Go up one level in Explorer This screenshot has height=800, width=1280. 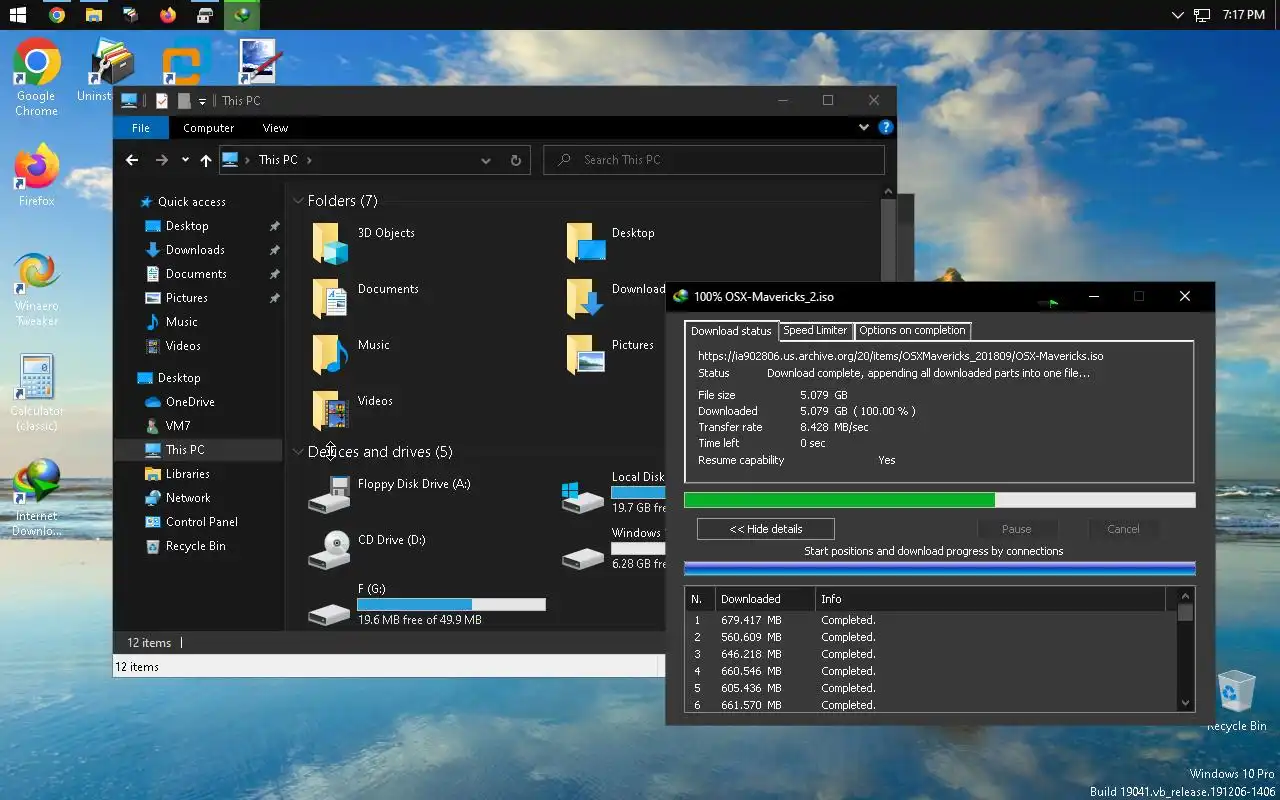point(206,160)
